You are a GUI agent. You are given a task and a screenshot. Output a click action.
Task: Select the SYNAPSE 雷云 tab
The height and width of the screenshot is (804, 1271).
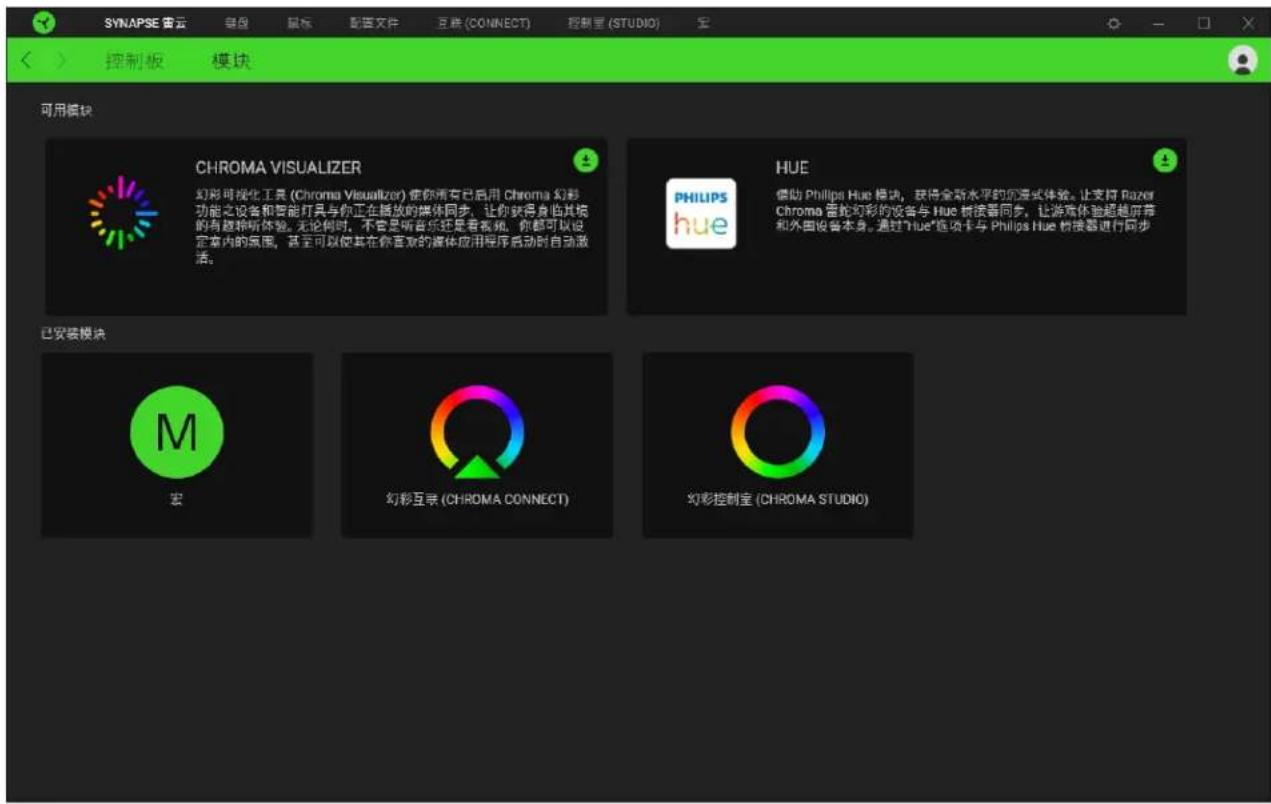[145, 23]
